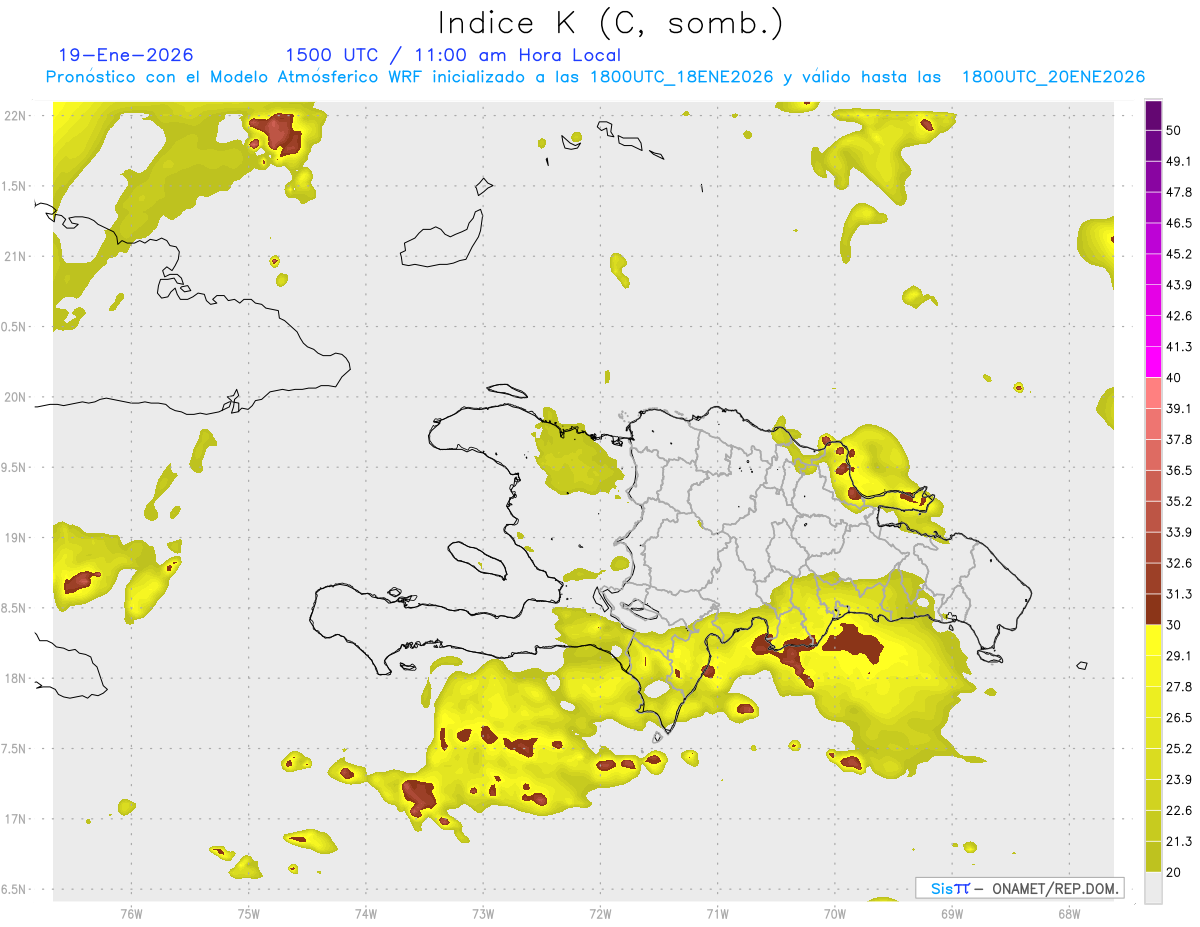
Task: Click the '70W' longitude label
Action: [835, 914]
